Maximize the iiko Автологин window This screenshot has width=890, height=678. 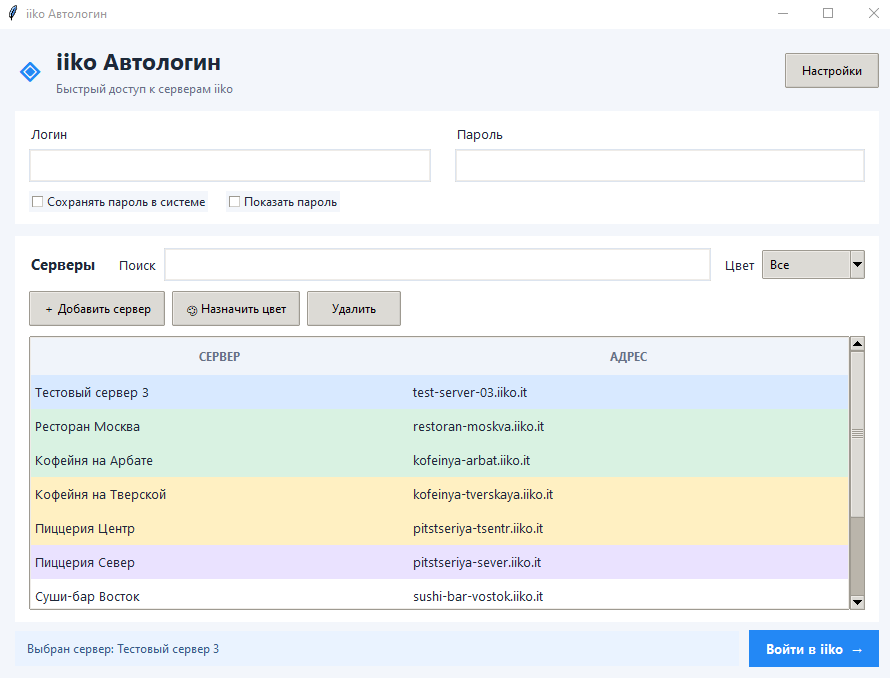tap(828, 13)
